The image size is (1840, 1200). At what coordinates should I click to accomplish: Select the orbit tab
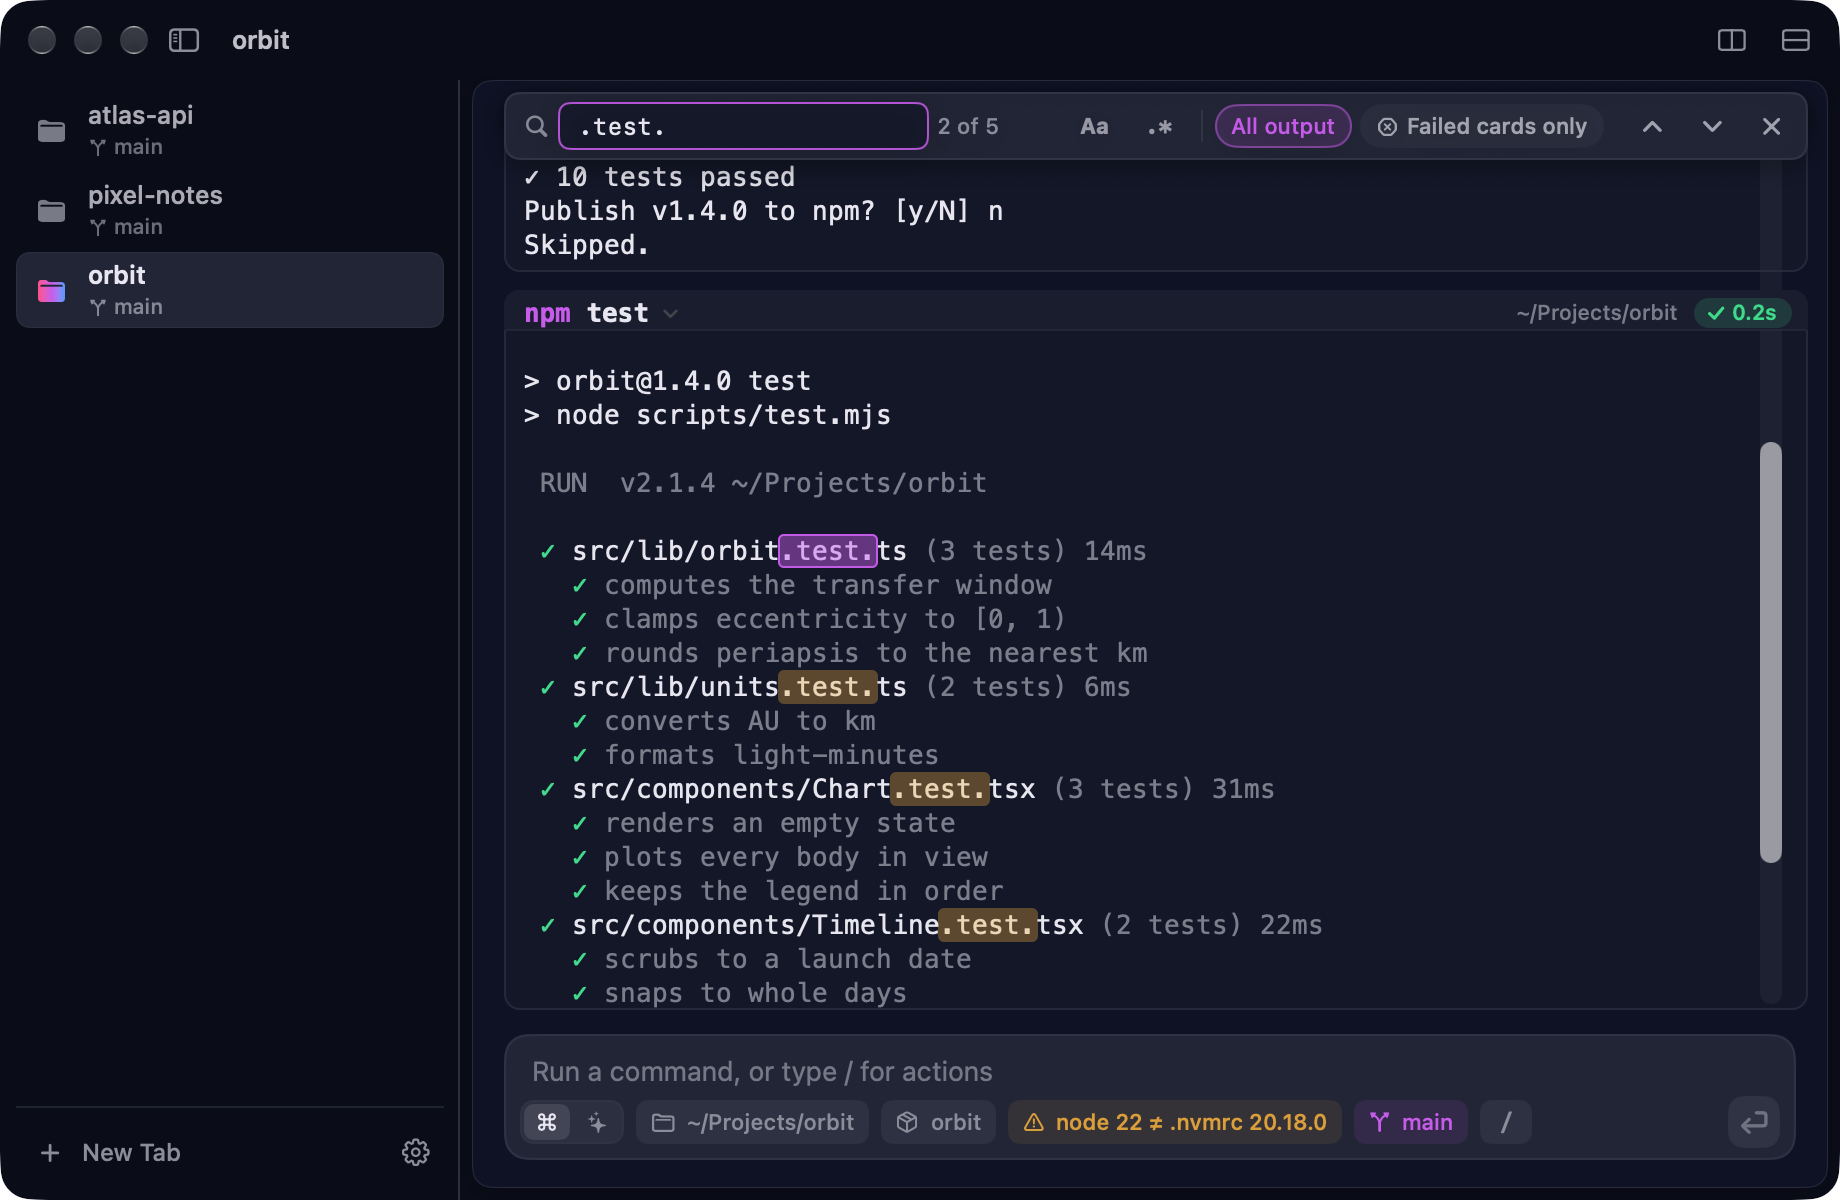pos(230,290)
